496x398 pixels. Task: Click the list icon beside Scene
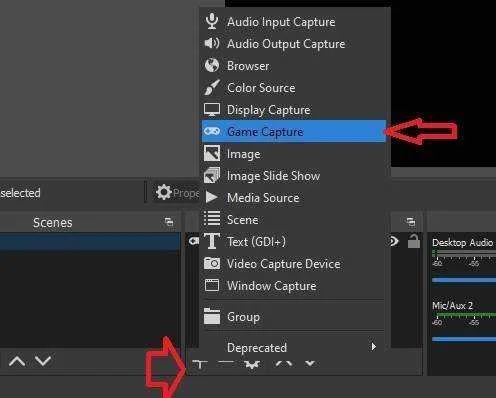[212, 219]
